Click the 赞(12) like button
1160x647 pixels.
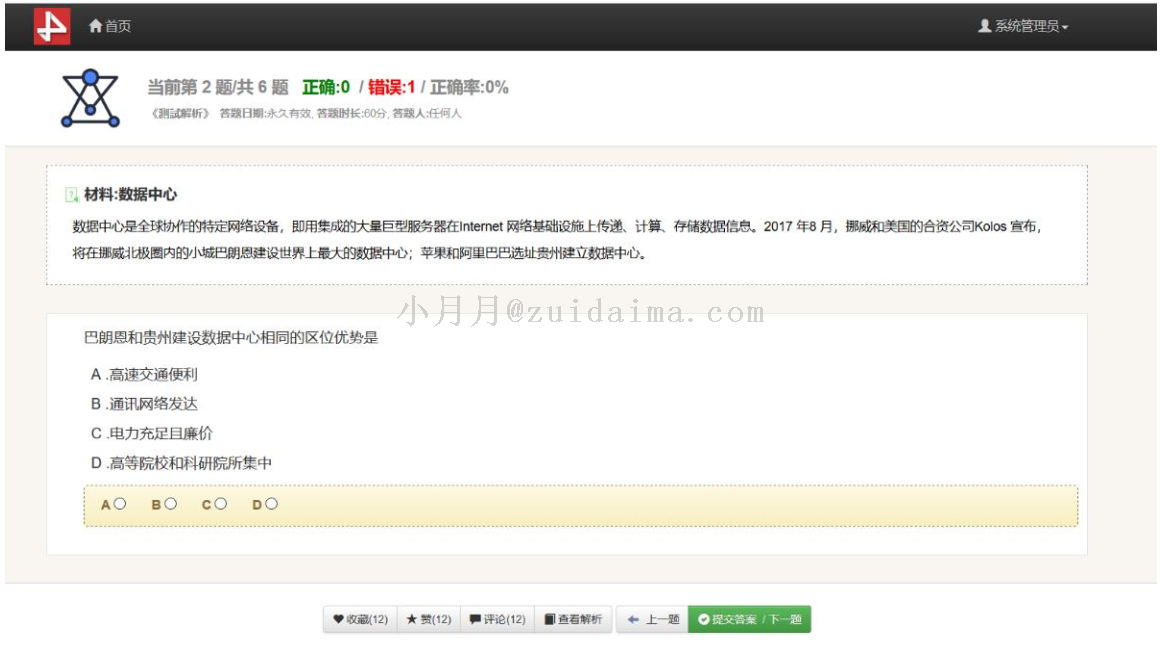pyautogui.click(x=429, y=620)
